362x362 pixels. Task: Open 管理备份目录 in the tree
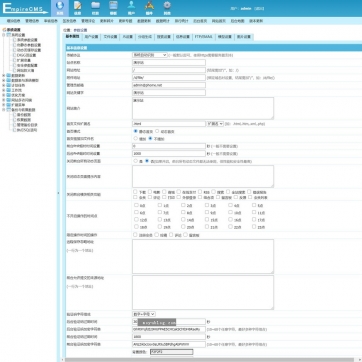[27, 125]
